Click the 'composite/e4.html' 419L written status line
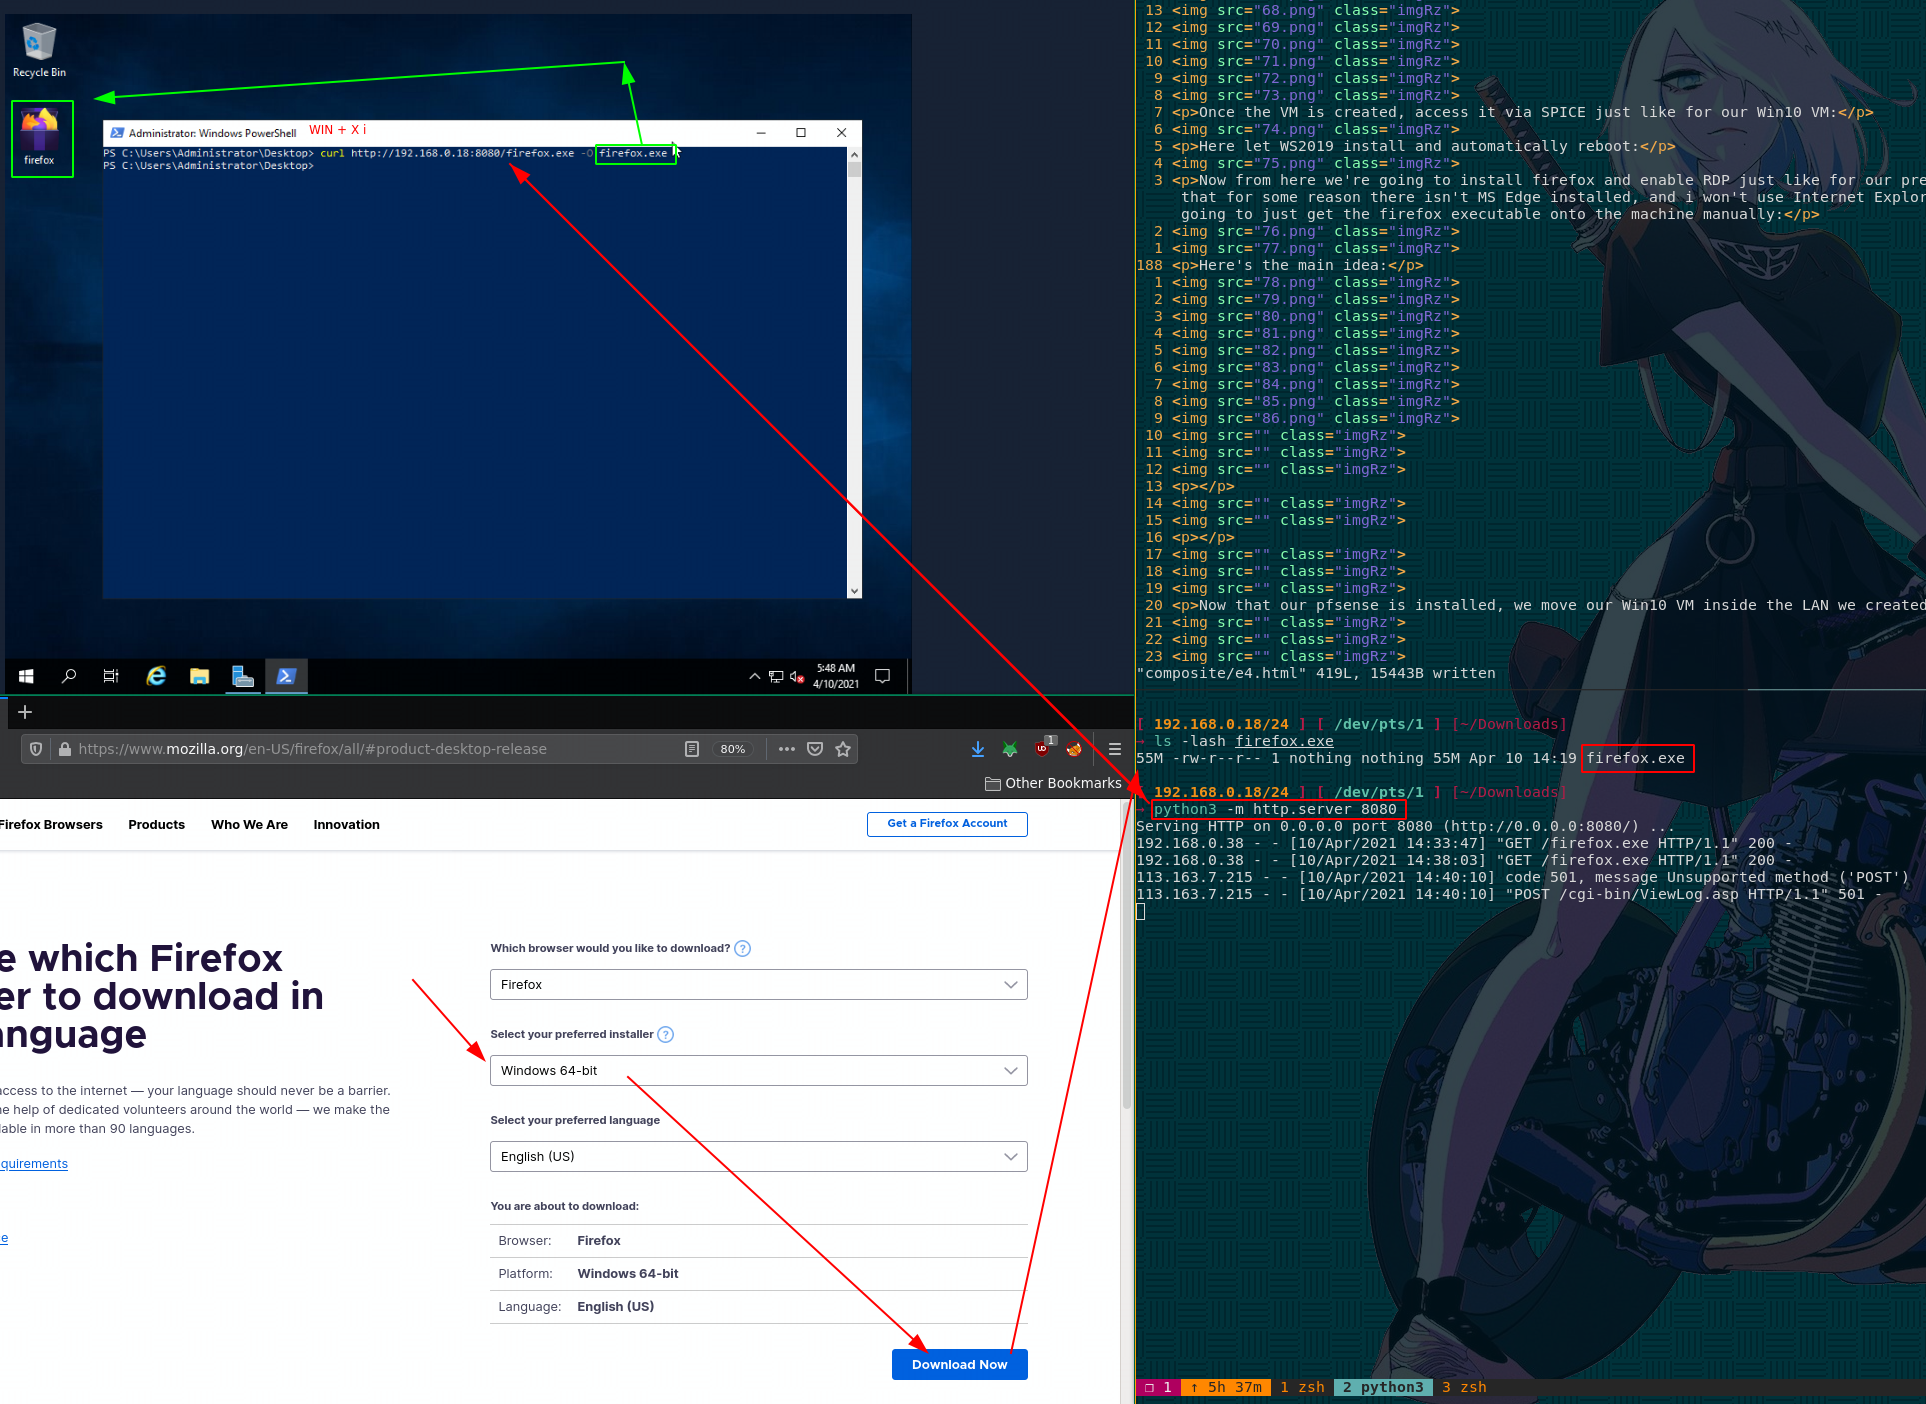1926x1404 pixels. pyautogui.click(x=1316, y=674)
